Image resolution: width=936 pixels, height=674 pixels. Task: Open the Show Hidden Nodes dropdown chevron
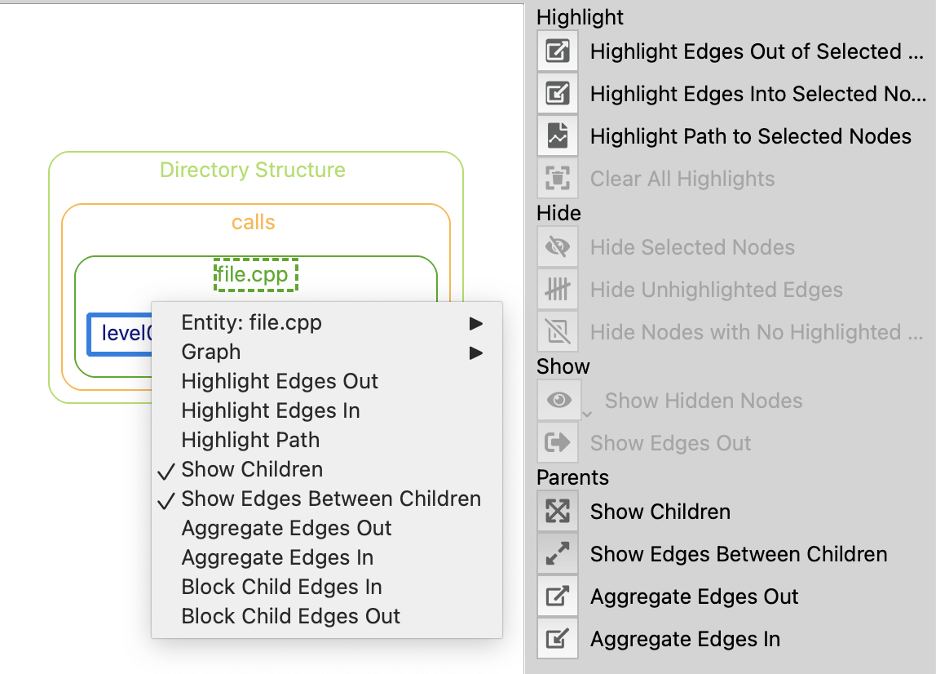(x=587, y=414)
